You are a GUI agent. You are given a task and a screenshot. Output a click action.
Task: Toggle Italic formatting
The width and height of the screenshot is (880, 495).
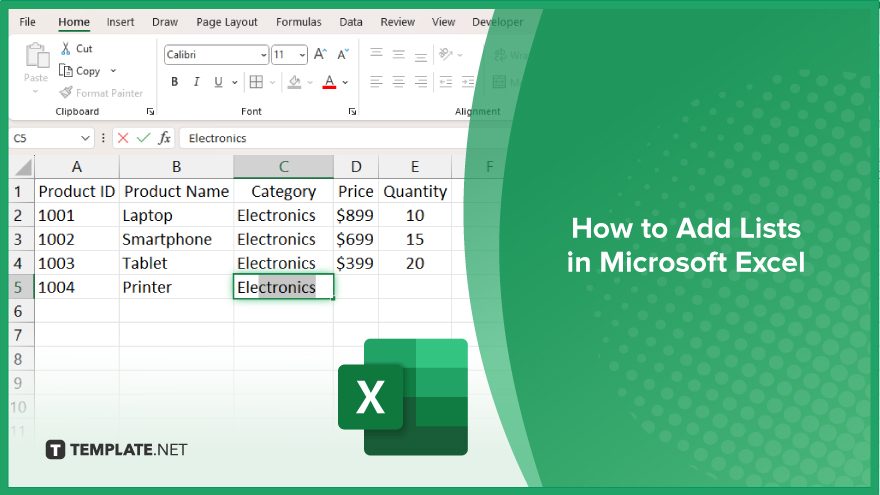(x=196, y=82)
